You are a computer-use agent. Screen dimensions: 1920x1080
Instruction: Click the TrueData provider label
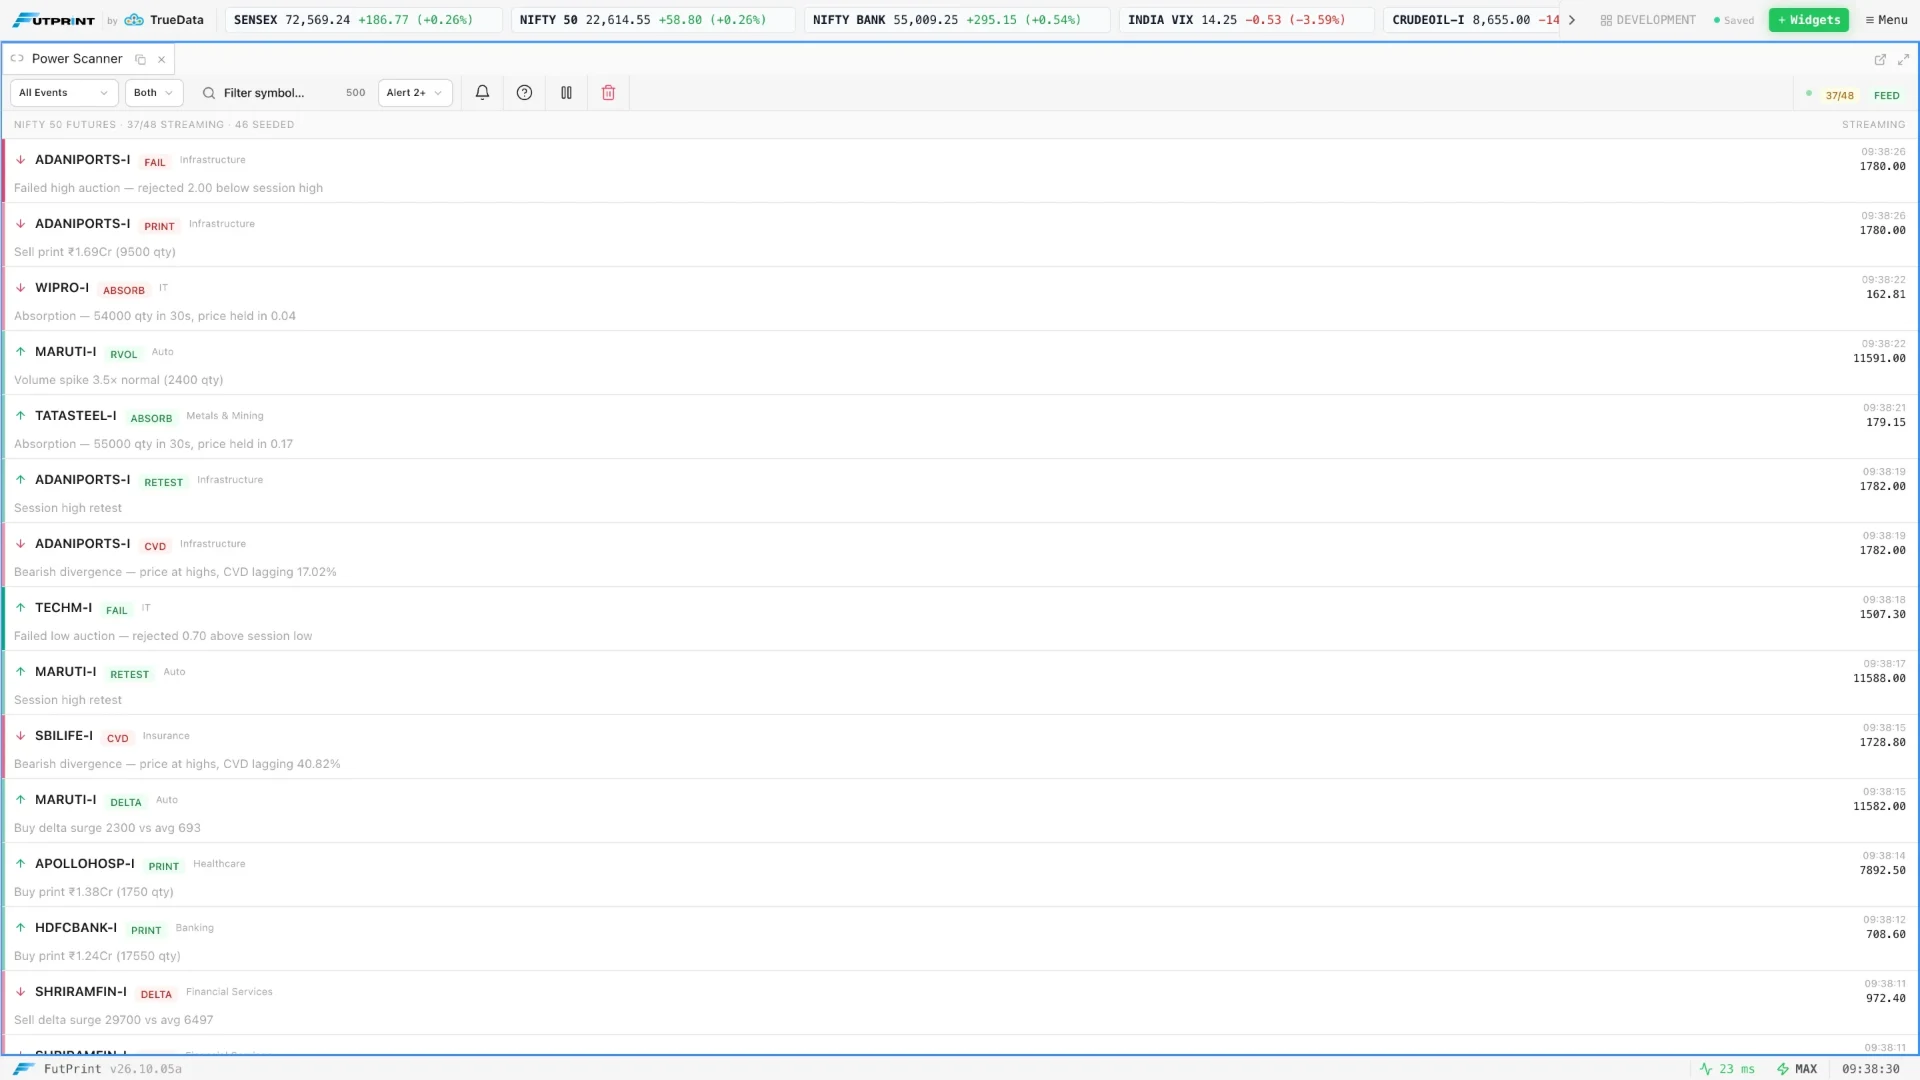(x=165, y=20)
